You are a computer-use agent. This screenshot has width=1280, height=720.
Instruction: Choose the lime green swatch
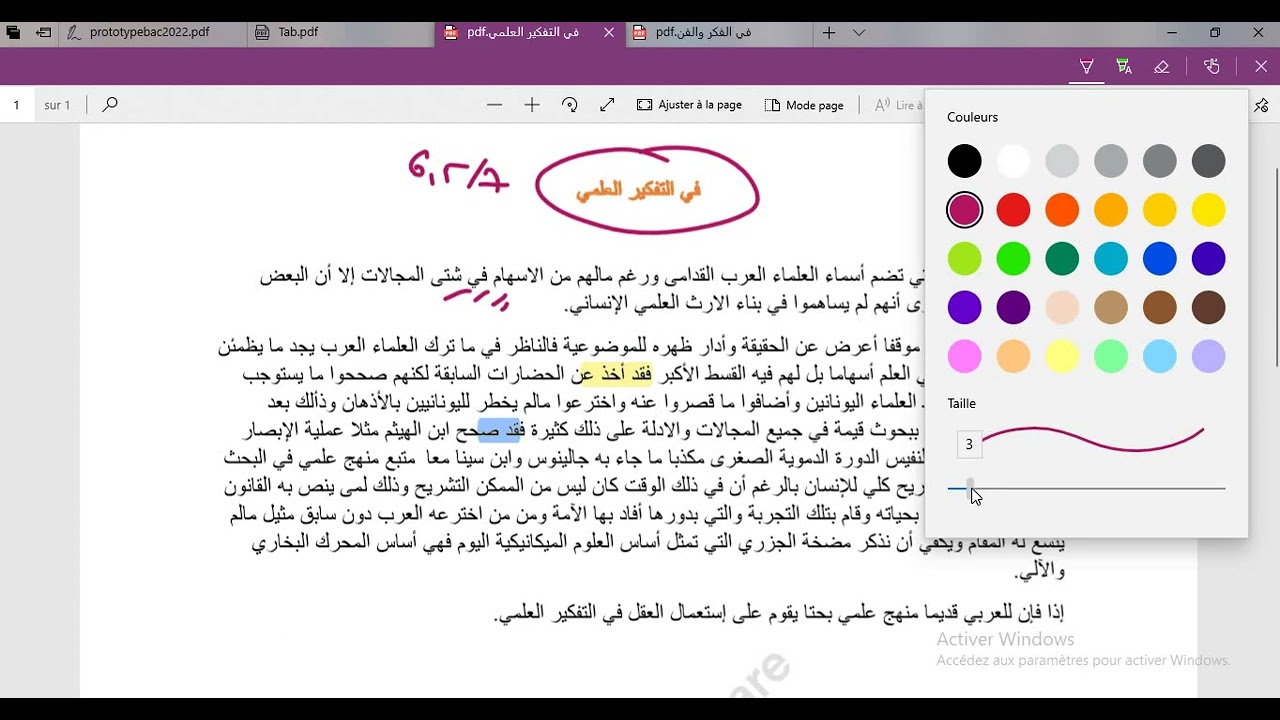(965, 259)
